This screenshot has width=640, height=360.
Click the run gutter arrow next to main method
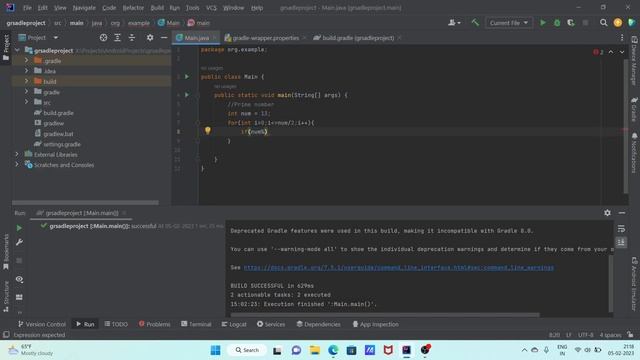[187, 95]
